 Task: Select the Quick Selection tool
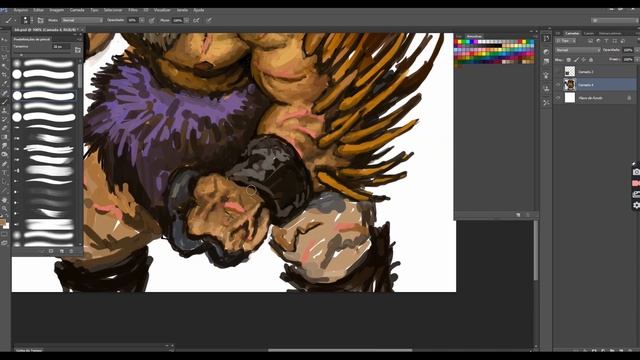[4, 66]
